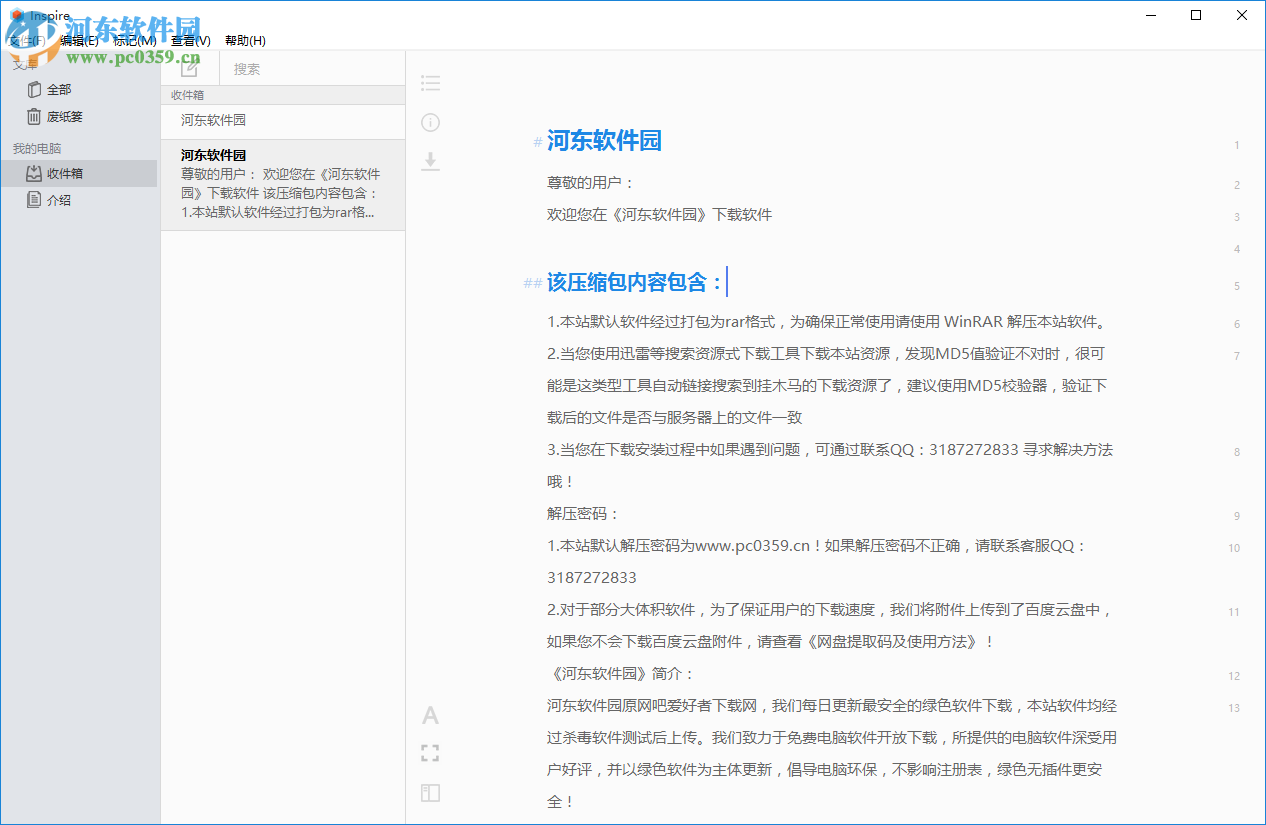Screen dimensions: 1266x825
Task: Click the 该压缩包内容包含 heading in editor
Action: click(x=634, y=283)
